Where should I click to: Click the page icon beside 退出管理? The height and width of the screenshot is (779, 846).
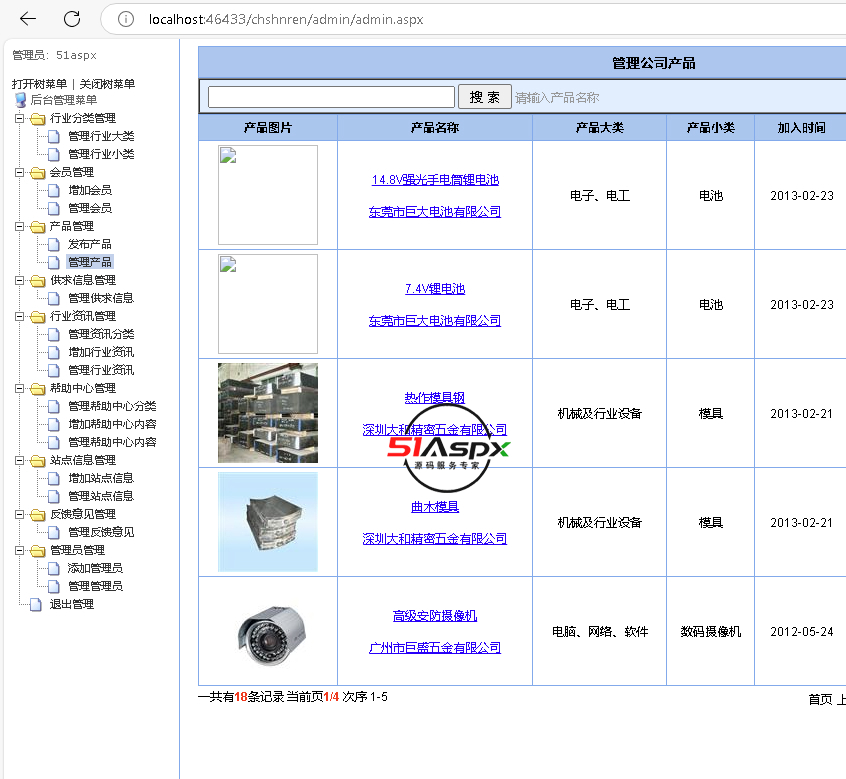[x=37, y=604]
